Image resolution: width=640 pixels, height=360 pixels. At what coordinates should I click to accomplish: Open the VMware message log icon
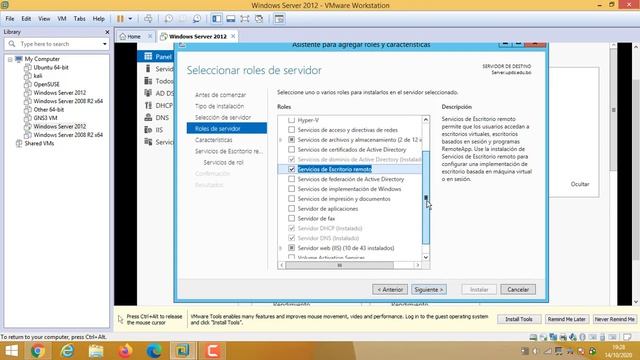(627, 337)
